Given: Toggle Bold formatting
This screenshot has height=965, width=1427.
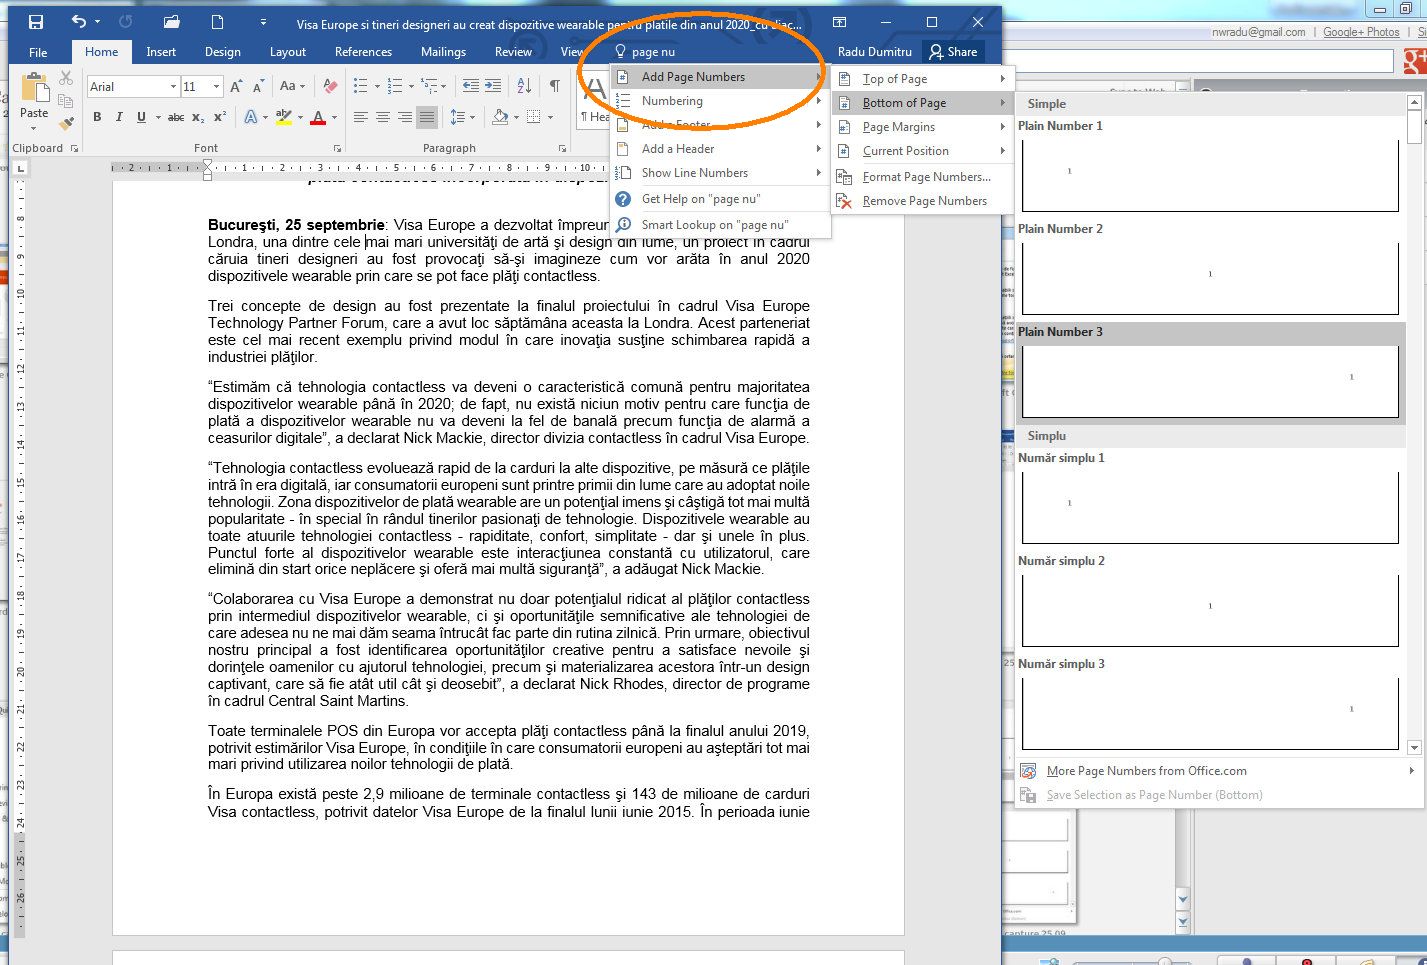Looking at the screenshot, I should (x=97, y=117).
